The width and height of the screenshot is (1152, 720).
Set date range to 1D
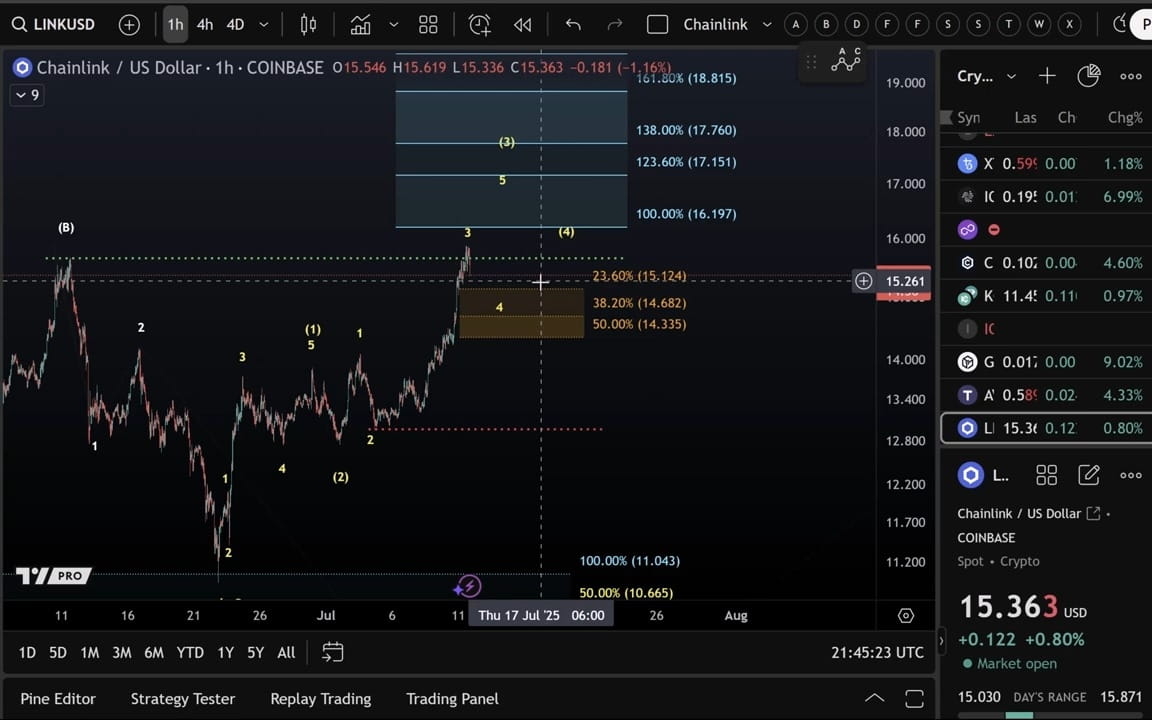(27, 652)
